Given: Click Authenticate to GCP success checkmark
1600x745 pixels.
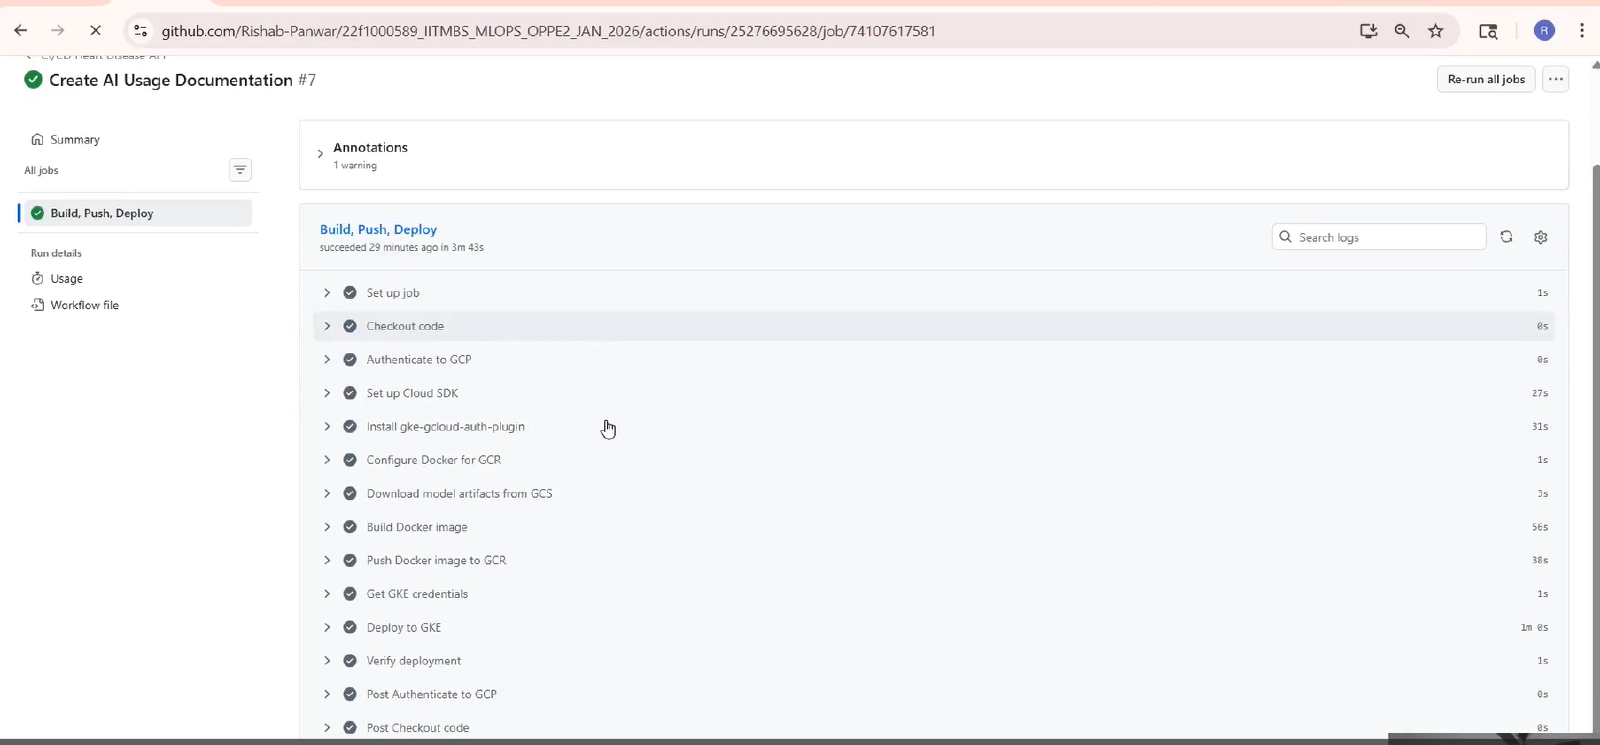Looking at the screenshot, I should pyautogui.click(x=350, y=360).
